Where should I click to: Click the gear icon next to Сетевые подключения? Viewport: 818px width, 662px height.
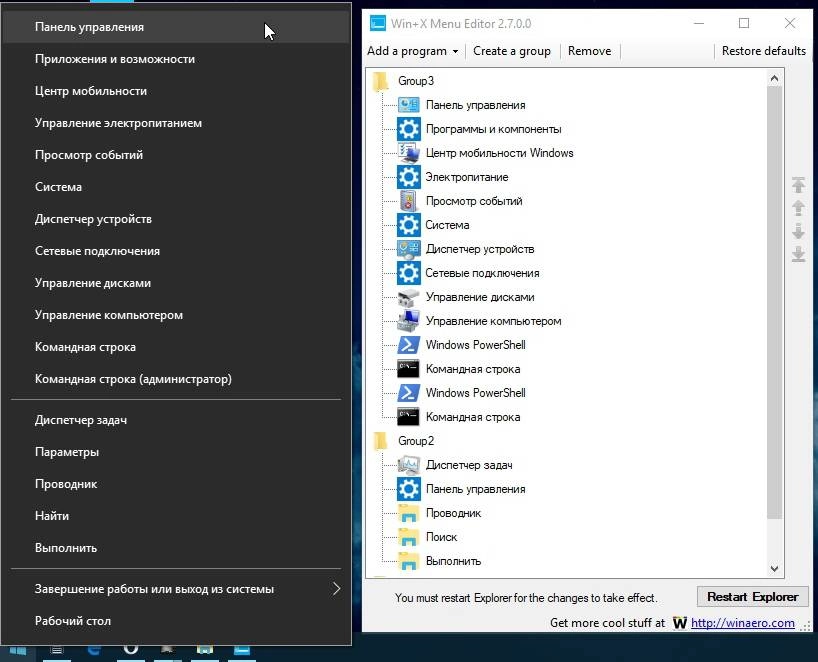point(408,273)
